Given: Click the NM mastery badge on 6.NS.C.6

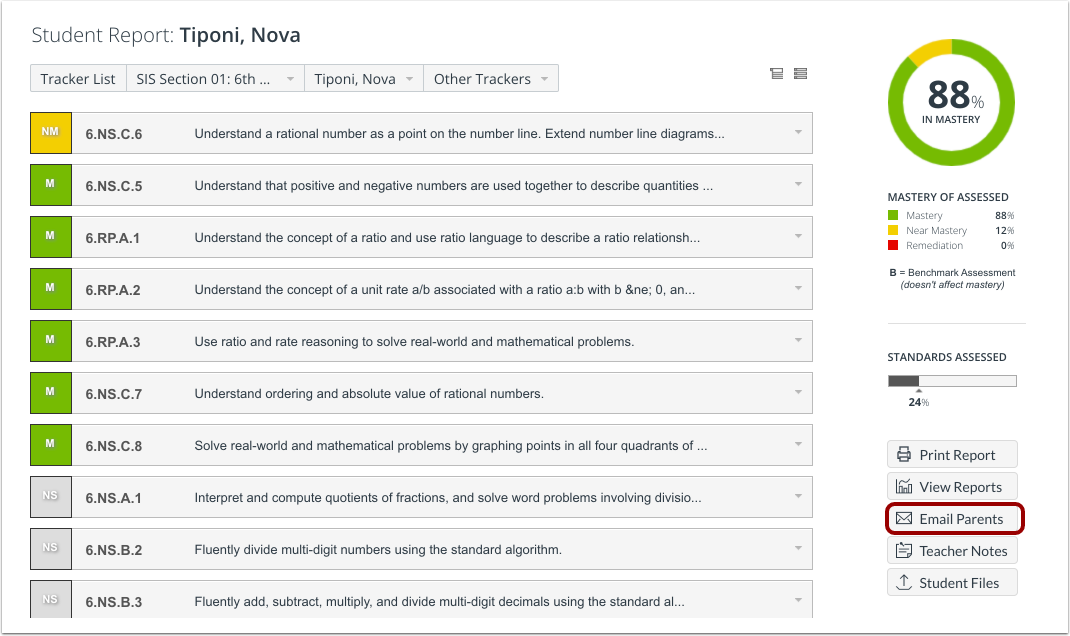Looking at the screenshot, I should [51, 132].
